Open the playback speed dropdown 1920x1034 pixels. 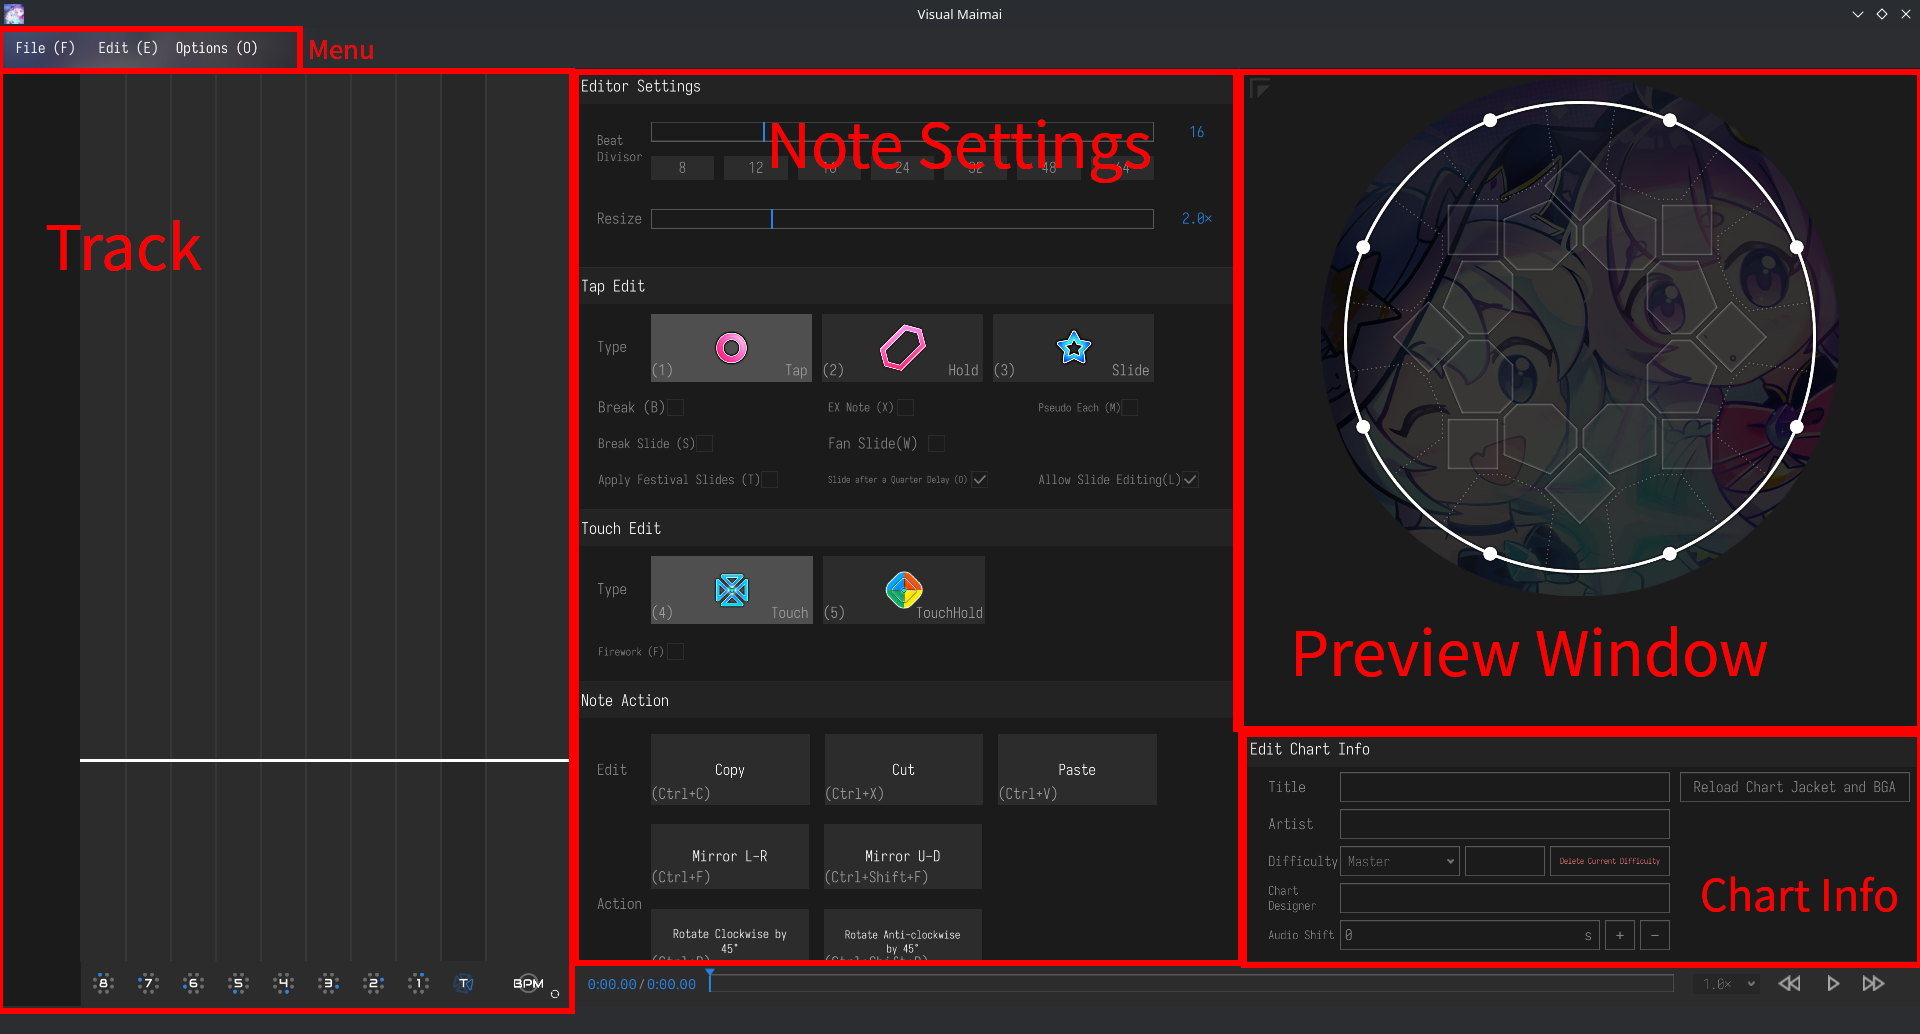coord(1729,984)
